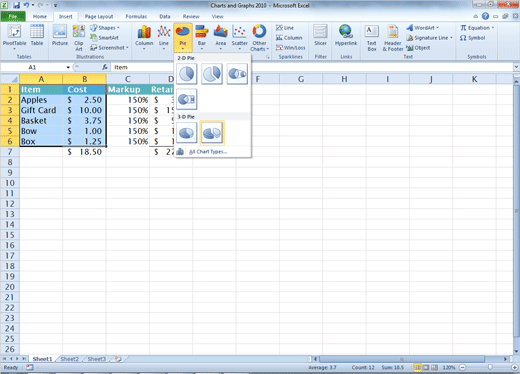Open the Formulas ribbon tab
Screen dimensions: 520x374
136,16
